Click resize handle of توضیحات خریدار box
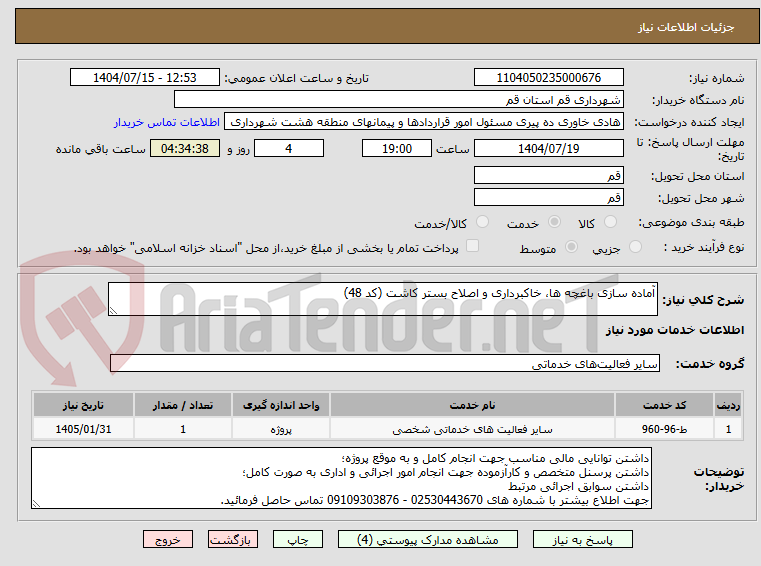The image size is (761, 566). click(36, 504)
